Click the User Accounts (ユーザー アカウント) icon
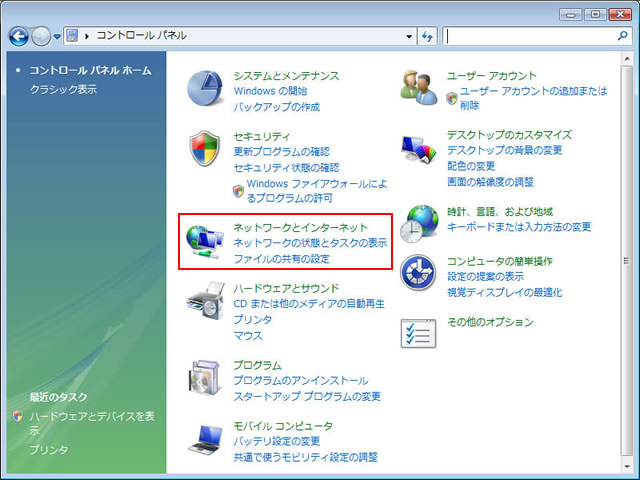This screenshot has width=640, height=480. pos(420,89)
